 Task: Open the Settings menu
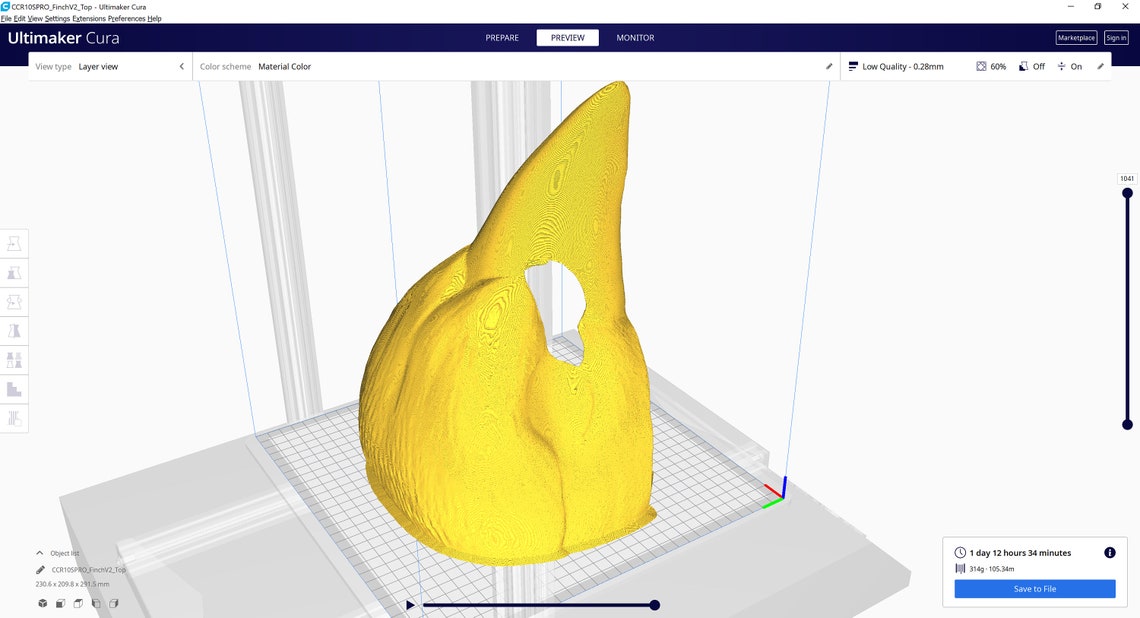point(57,18)
